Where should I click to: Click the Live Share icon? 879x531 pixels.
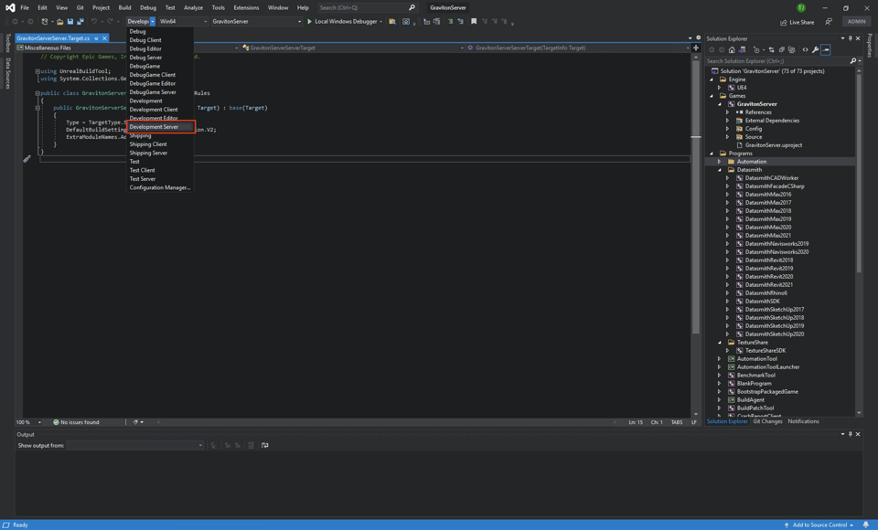[783, 22]
